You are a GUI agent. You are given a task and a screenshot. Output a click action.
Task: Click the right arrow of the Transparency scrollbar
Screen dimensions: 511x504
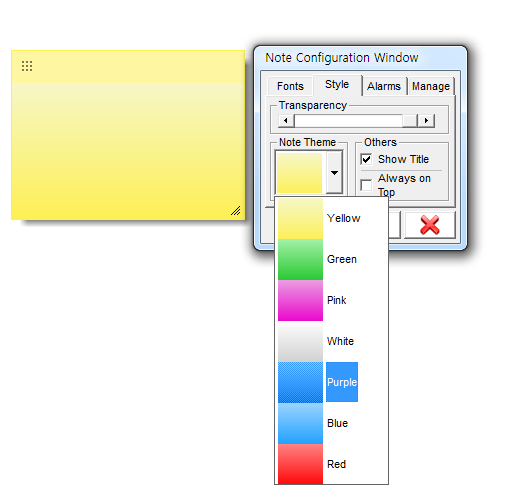point(426,121)
